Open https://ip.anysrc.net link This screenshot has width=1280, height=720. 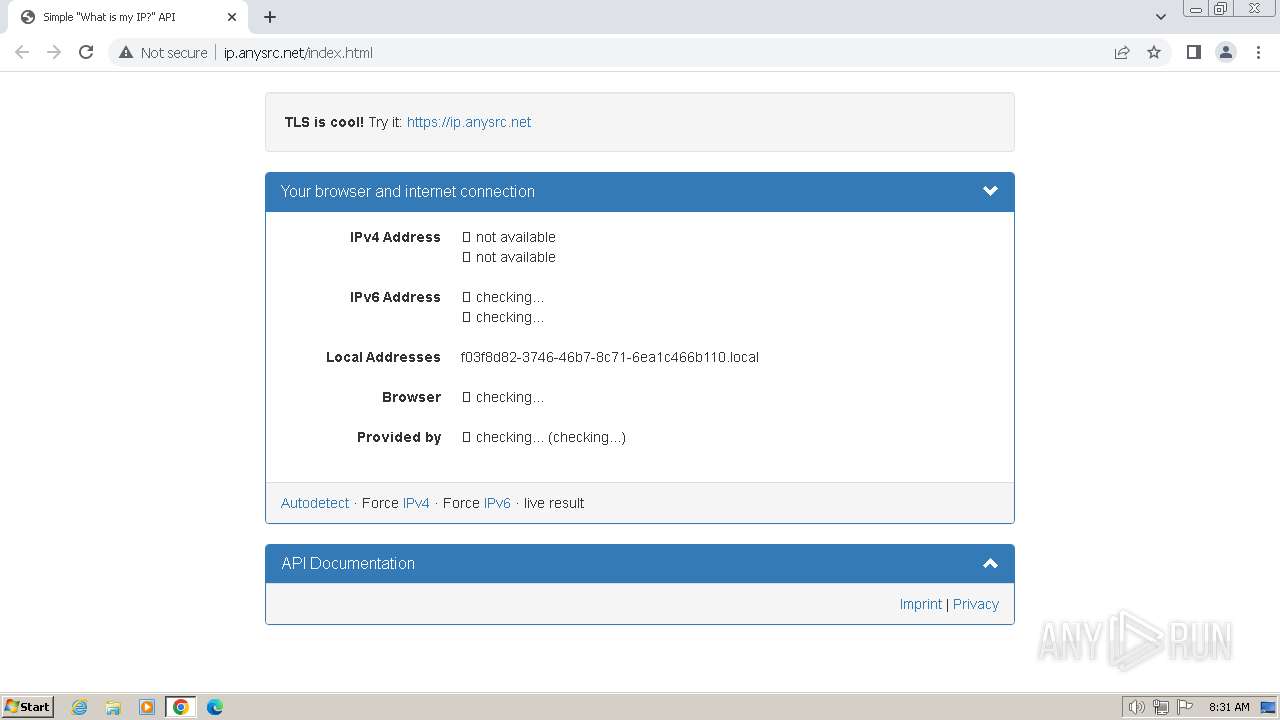click(469, 122)
